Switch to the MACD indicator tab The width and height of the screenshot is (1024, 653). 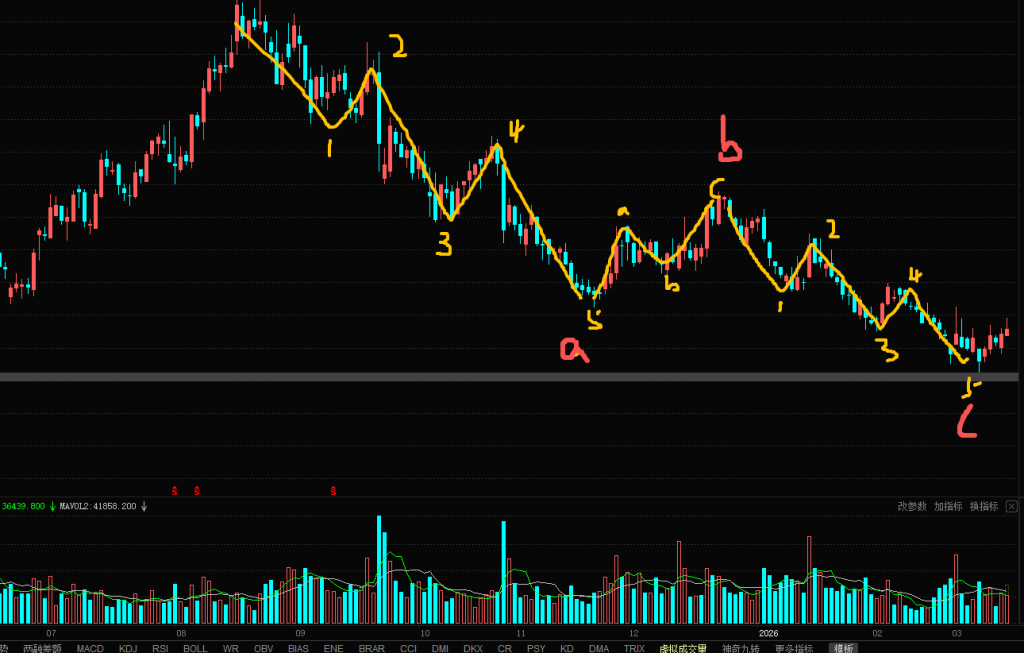click(90, 648)
